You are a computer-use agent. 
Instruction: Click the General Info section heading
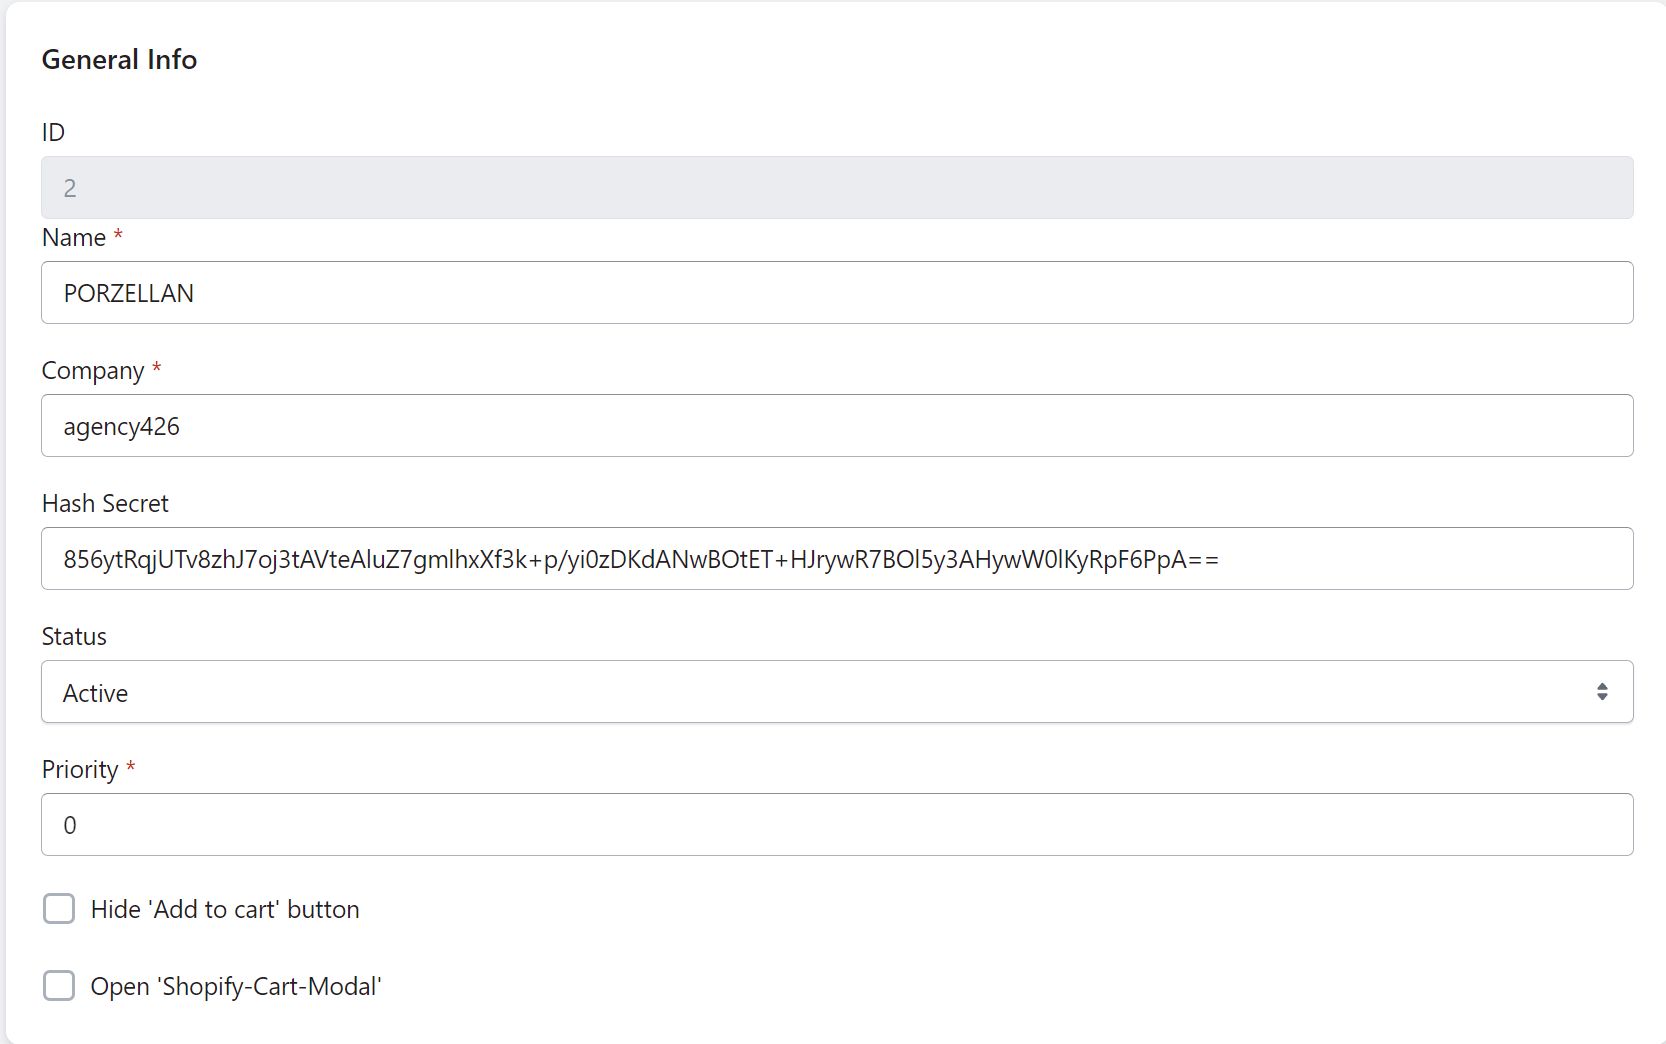(x=119, y=60)
